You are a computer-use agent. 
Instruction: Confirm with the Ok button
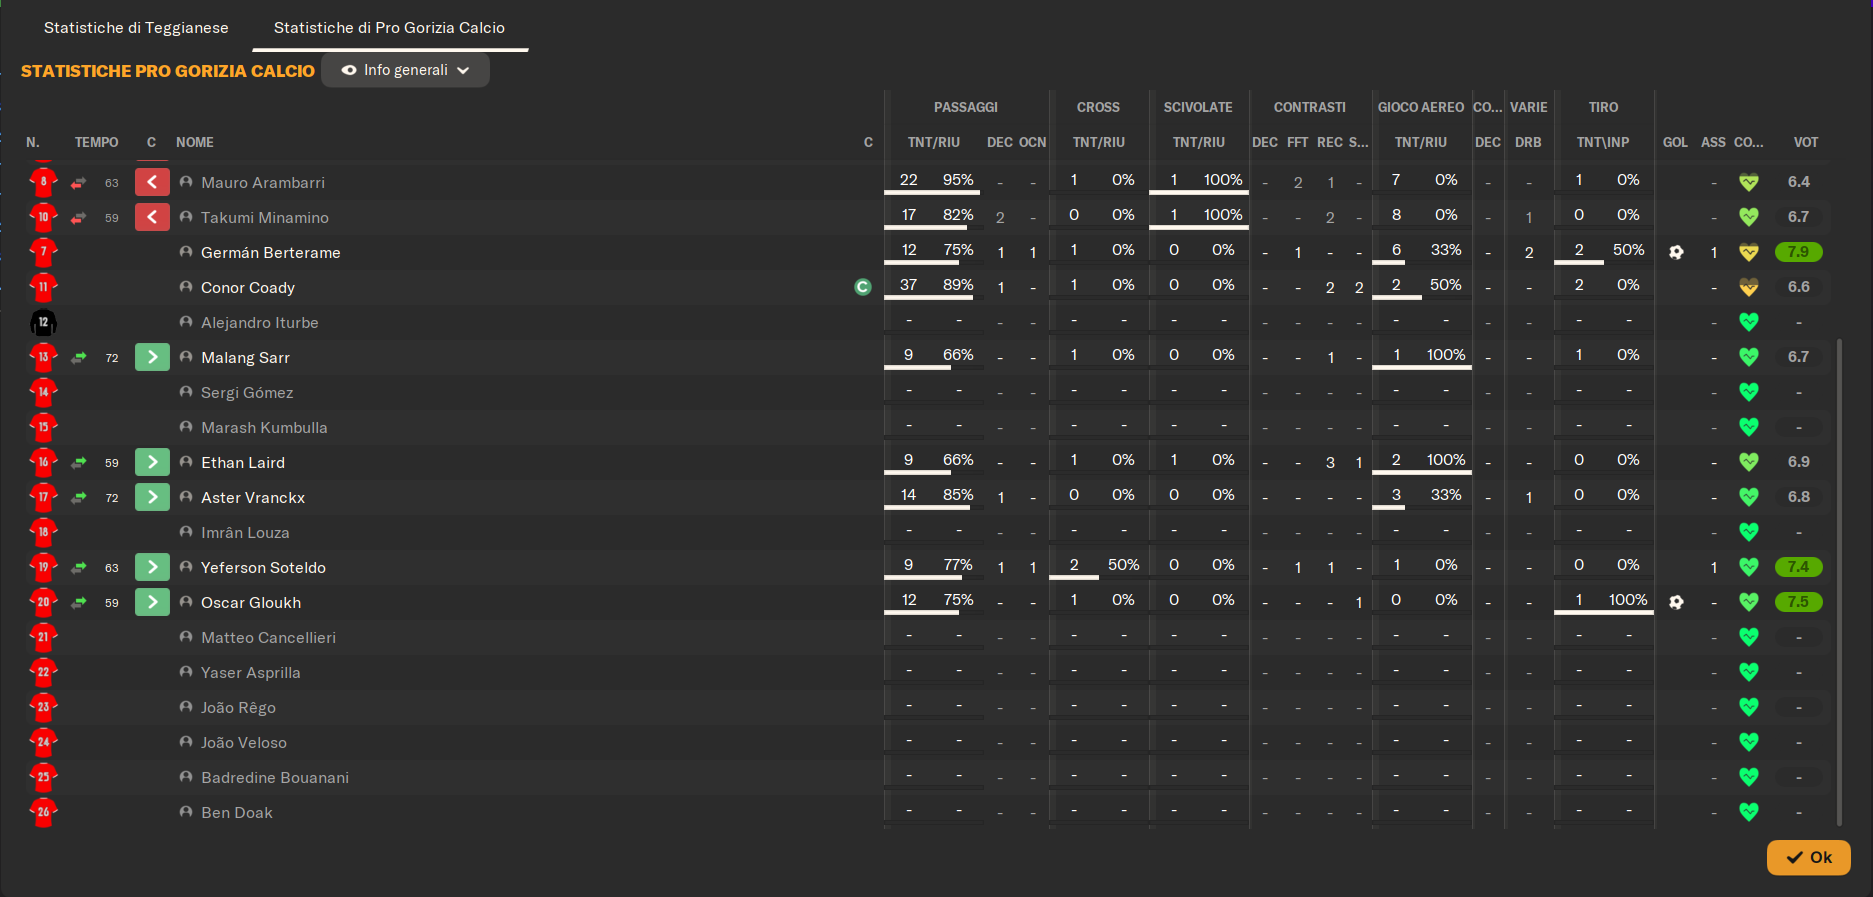[1808, 857]
